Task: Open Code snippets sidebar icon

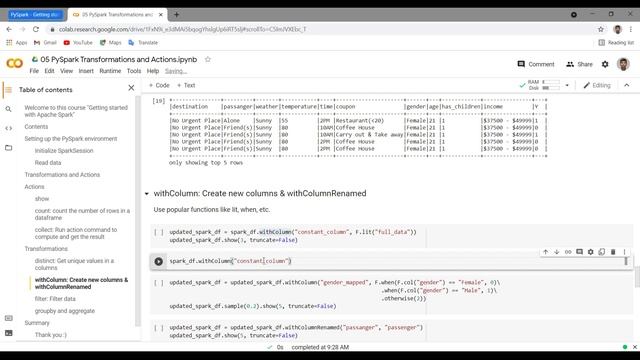Action: click(x=8, y=128)
